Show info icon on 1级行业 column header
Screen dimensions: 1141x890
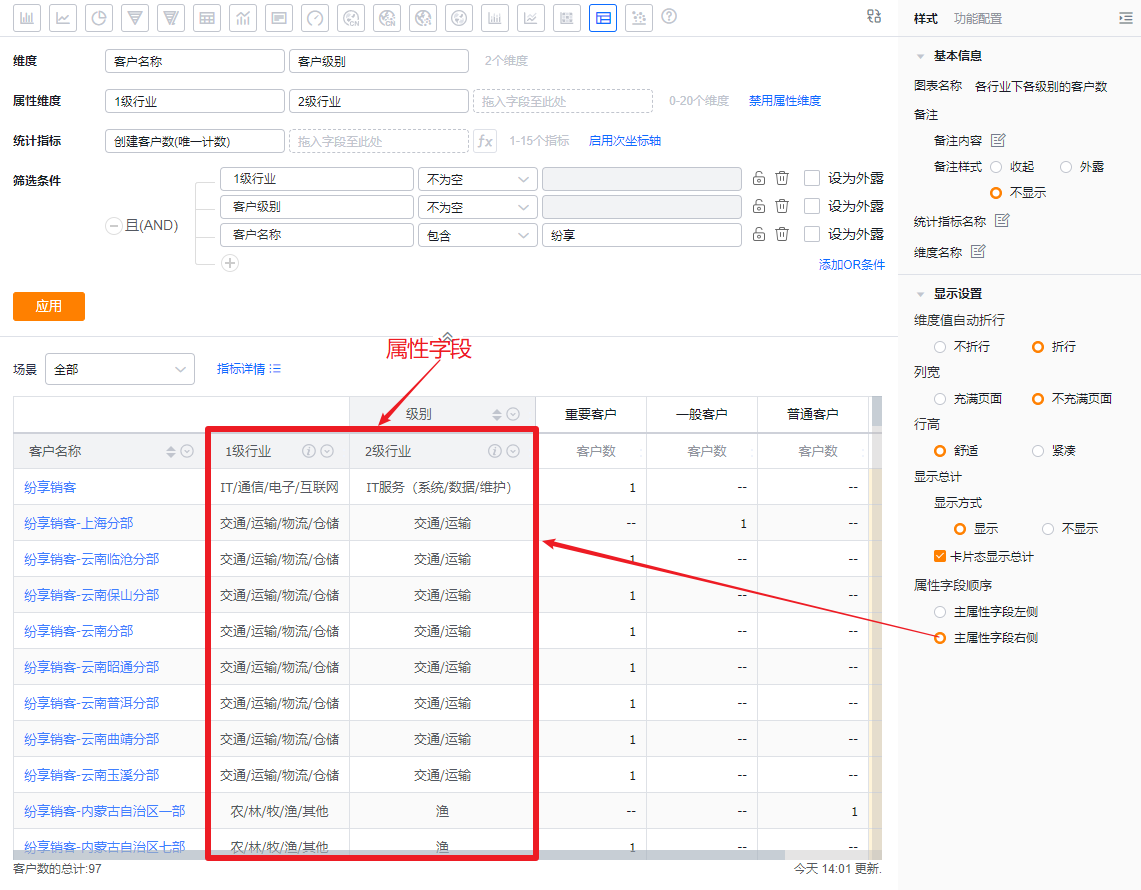(309, 451)
